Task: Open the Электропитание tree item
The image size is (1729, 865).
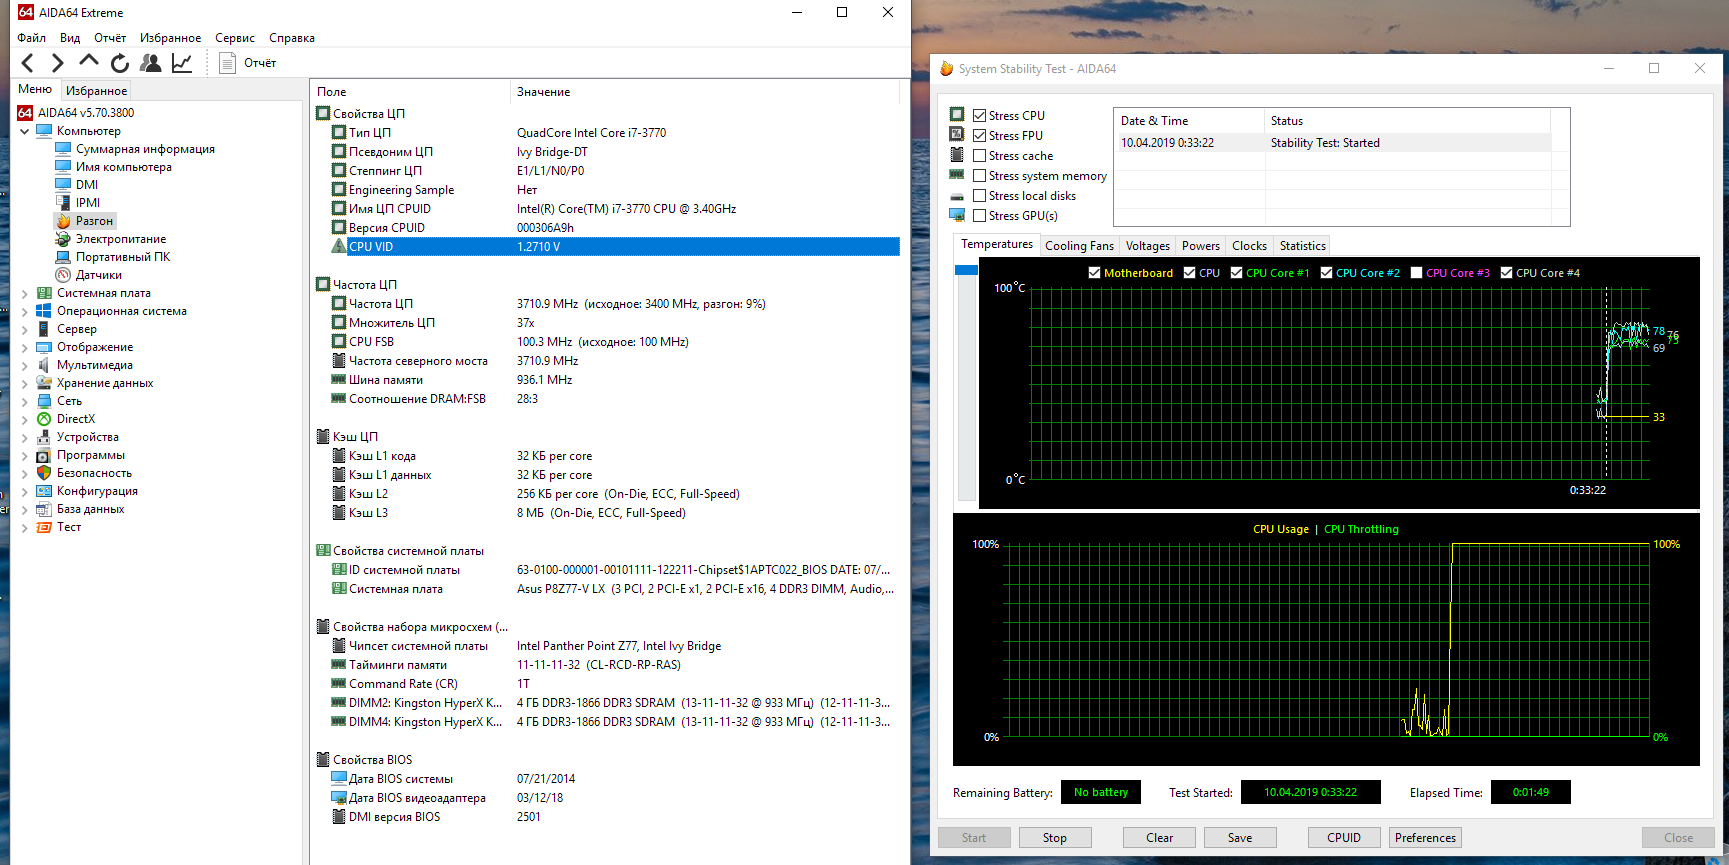Action: click(x=121, y=239)
